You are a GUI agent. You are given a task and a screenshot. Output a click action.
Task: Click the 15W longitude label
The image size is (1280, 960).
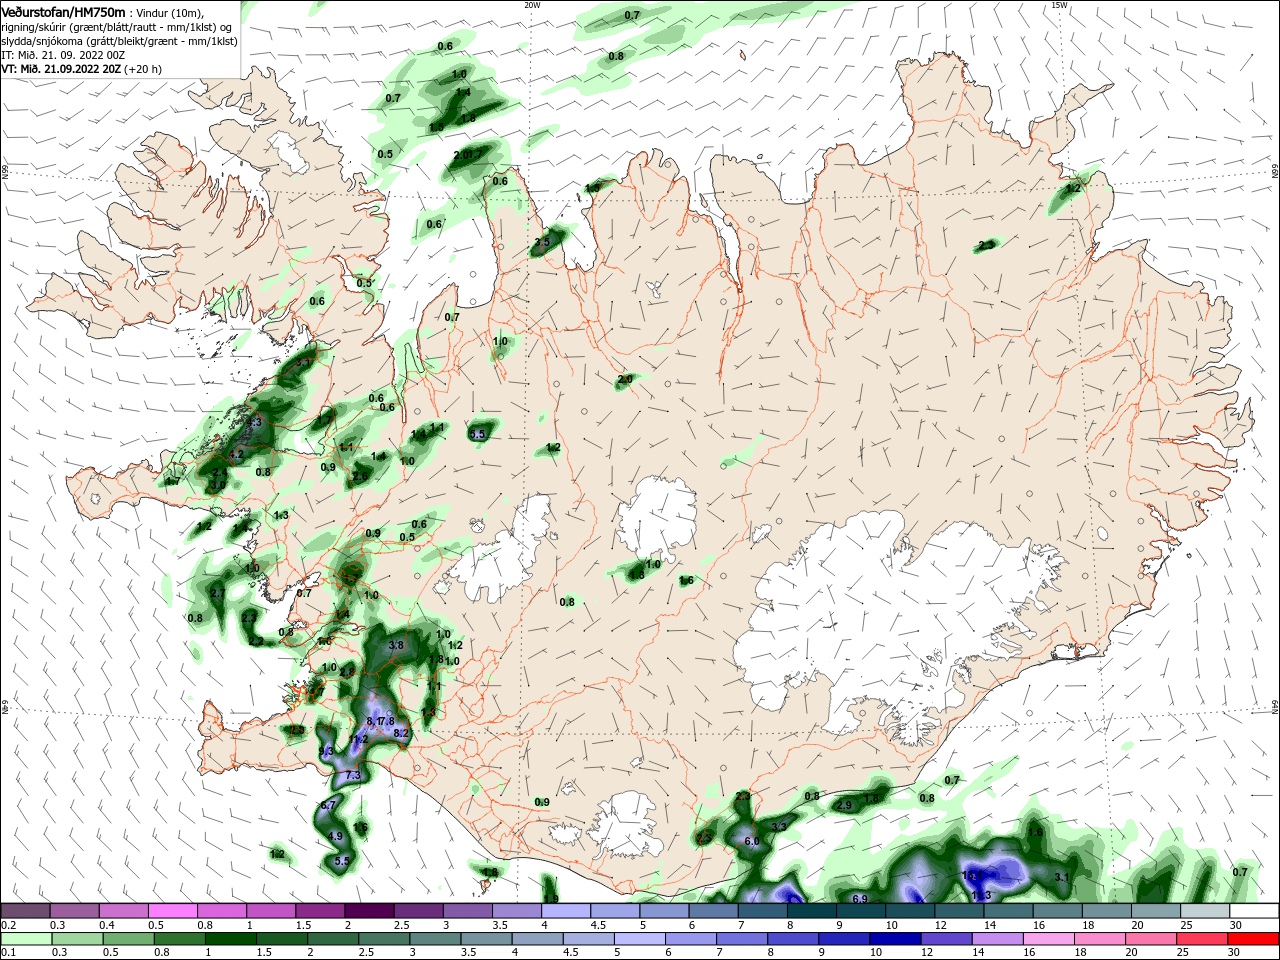(1059, 5)
